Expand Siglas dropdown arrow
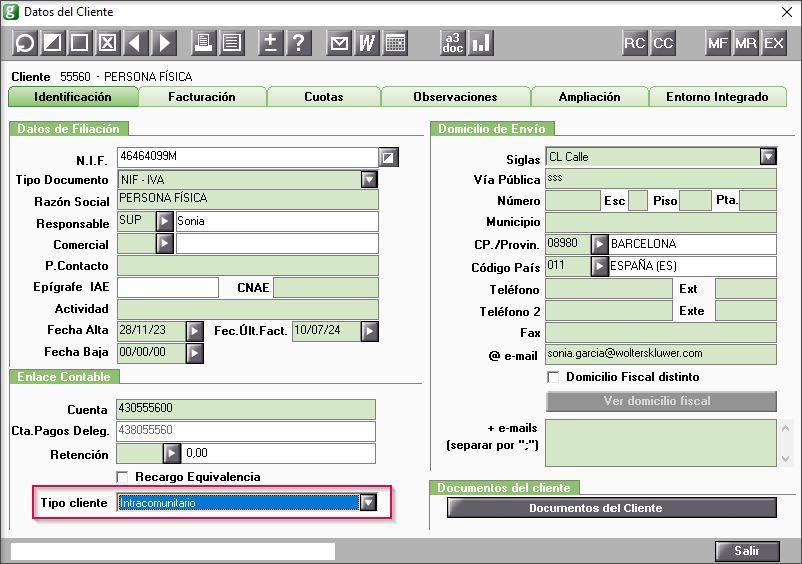 click(x=768, y=156)
